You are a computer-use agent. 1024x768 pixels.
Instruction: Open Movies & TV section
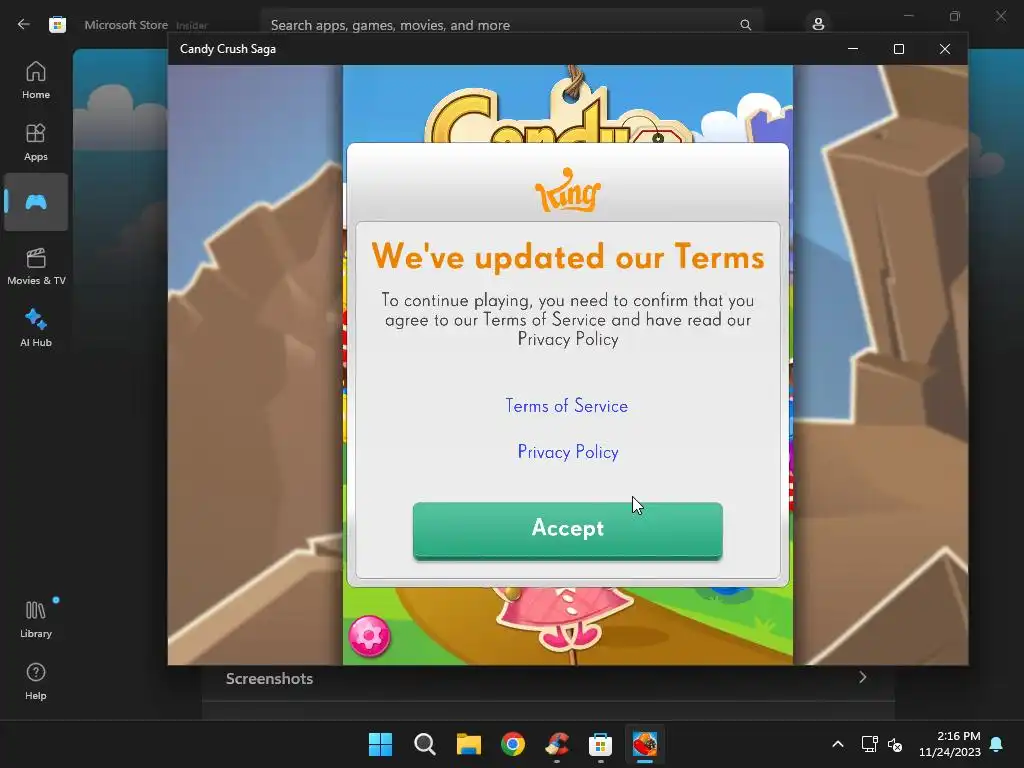(x=36, y=266)
